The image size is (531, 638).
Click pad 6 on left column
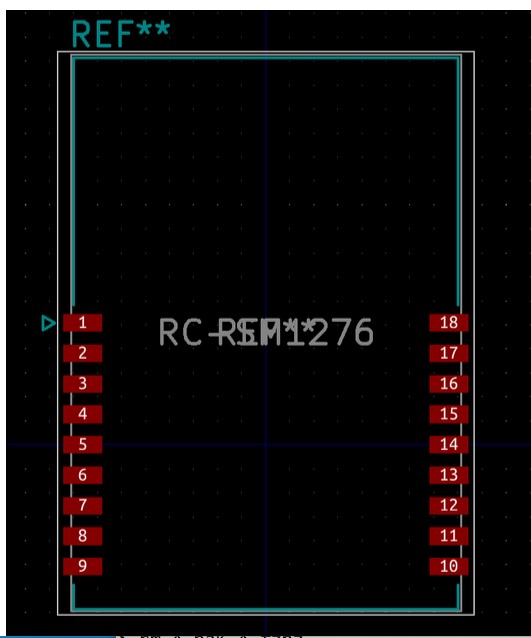83,475
